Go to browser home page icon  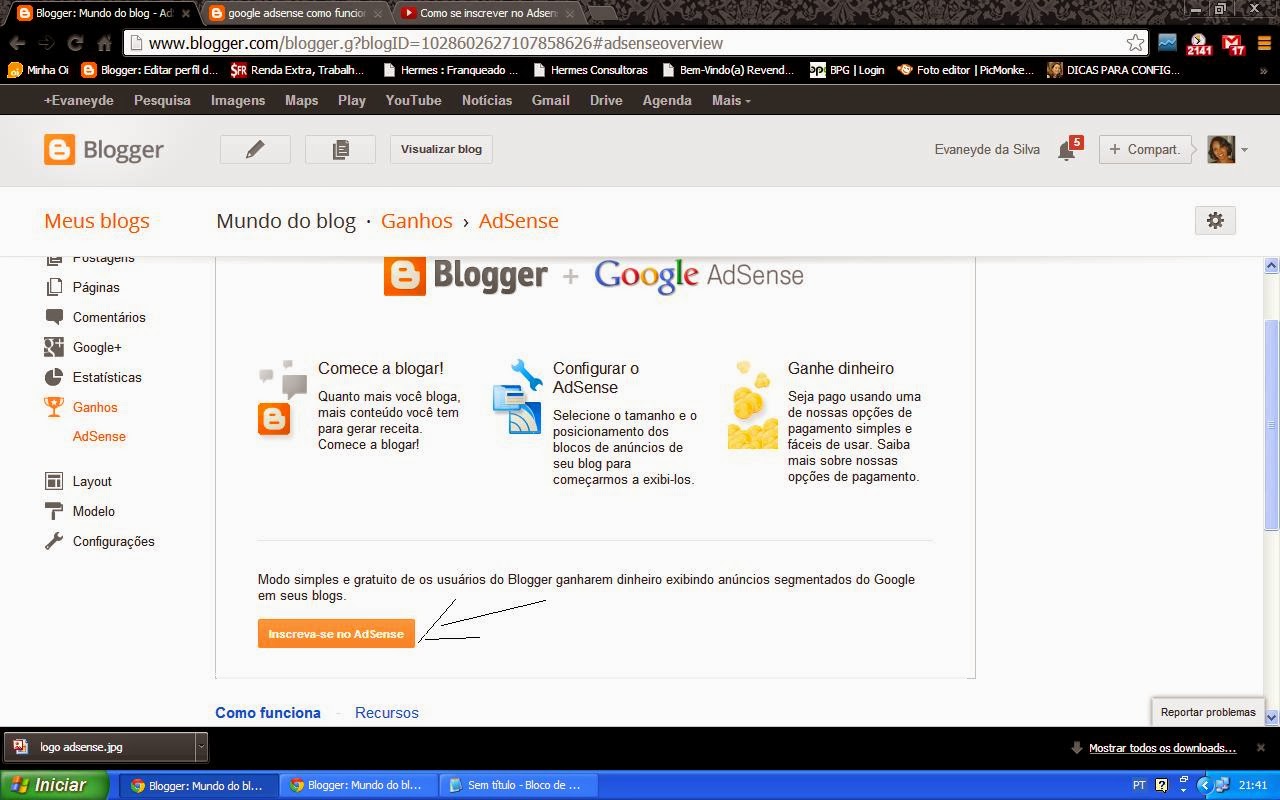104,43
